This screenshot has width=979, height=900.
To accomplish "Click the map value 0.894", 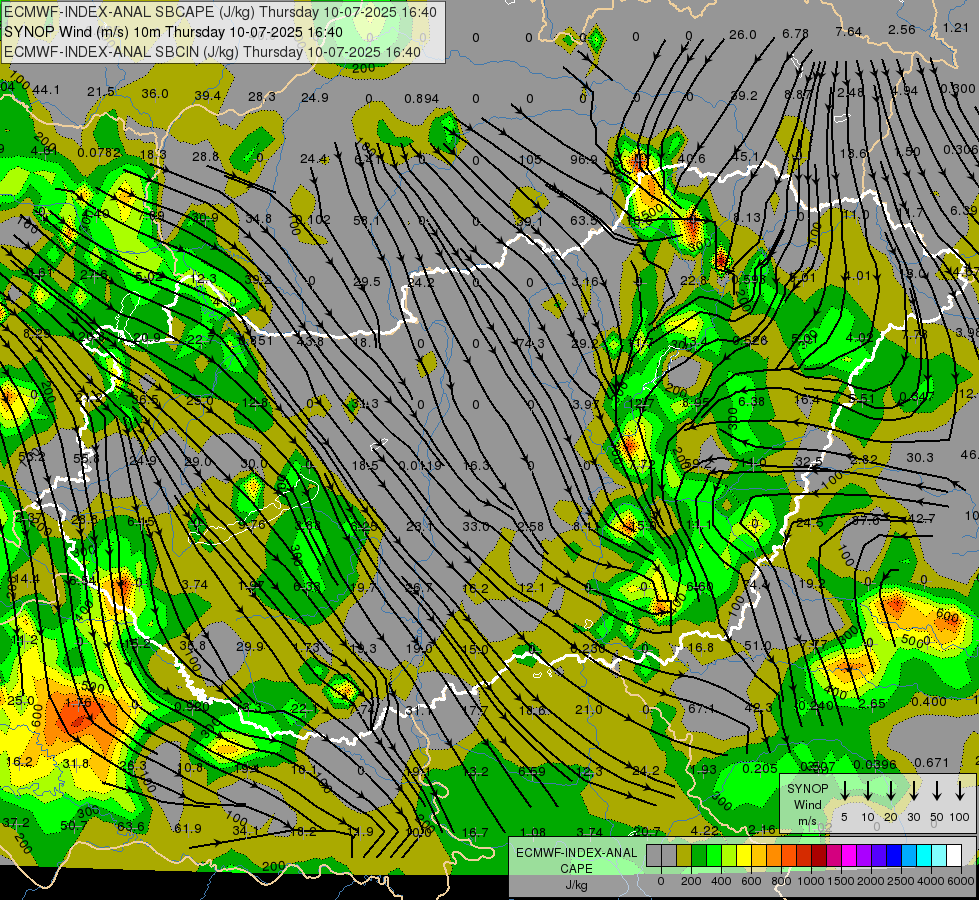I will coord(421,99).
